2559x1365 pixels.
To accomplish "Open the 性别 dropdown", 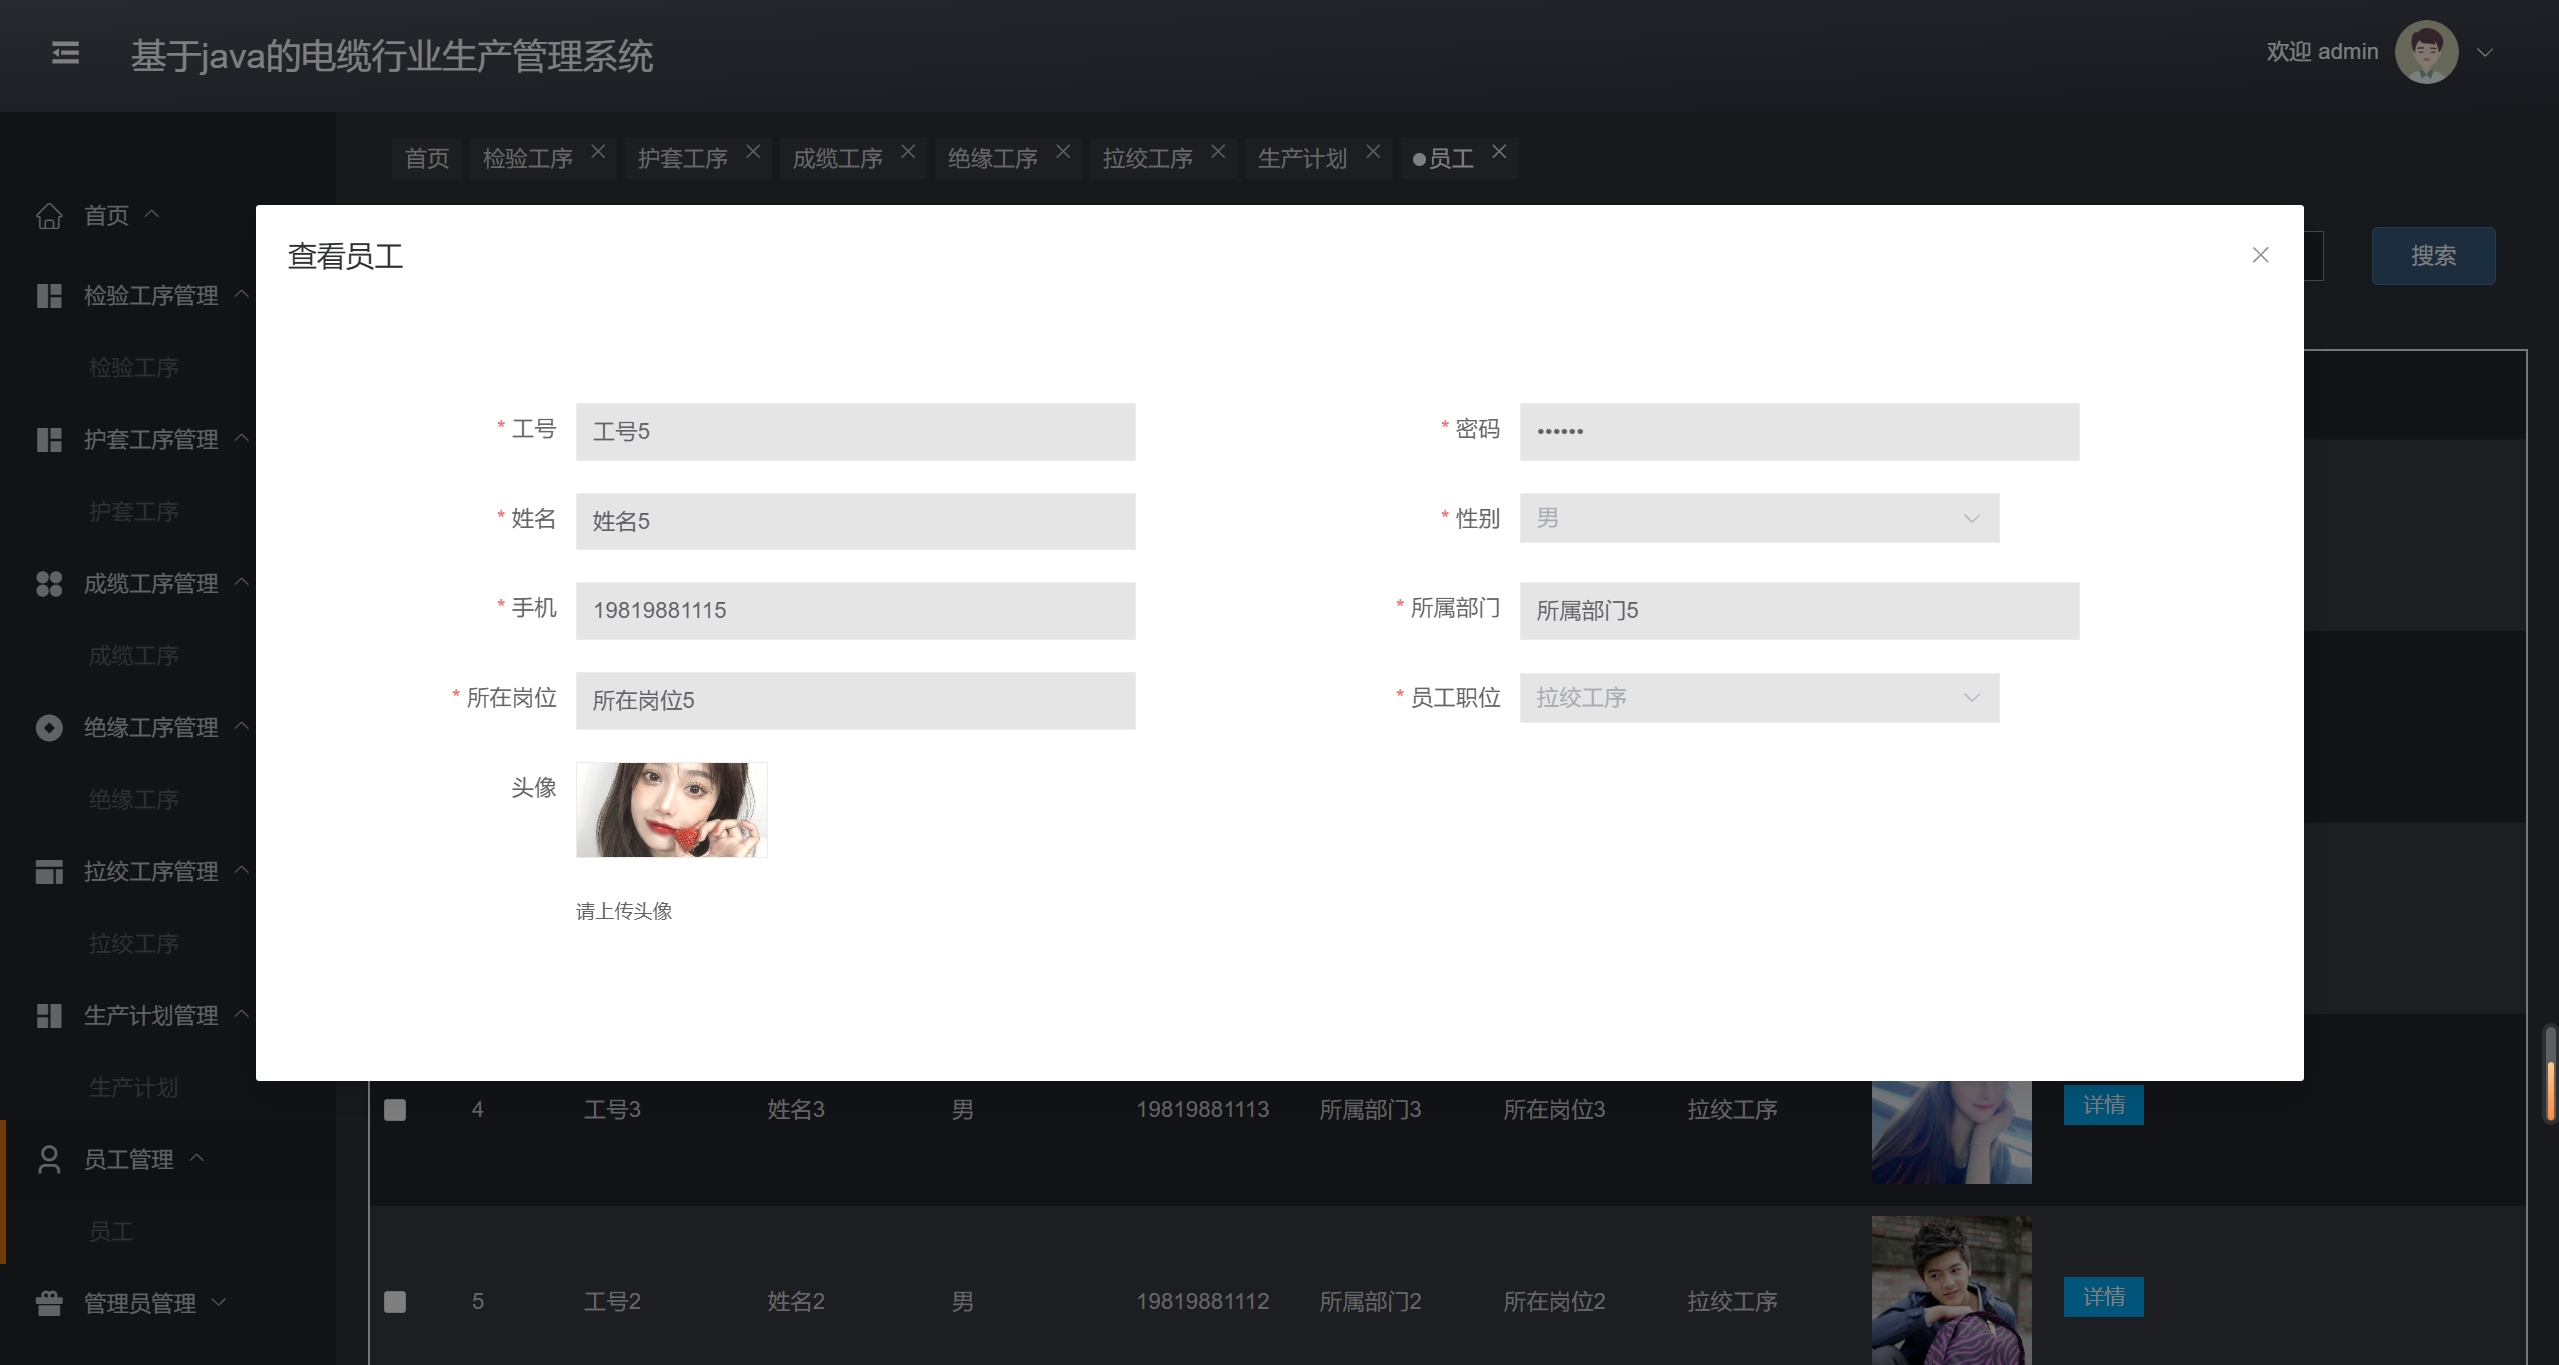I will point(1759,518).
